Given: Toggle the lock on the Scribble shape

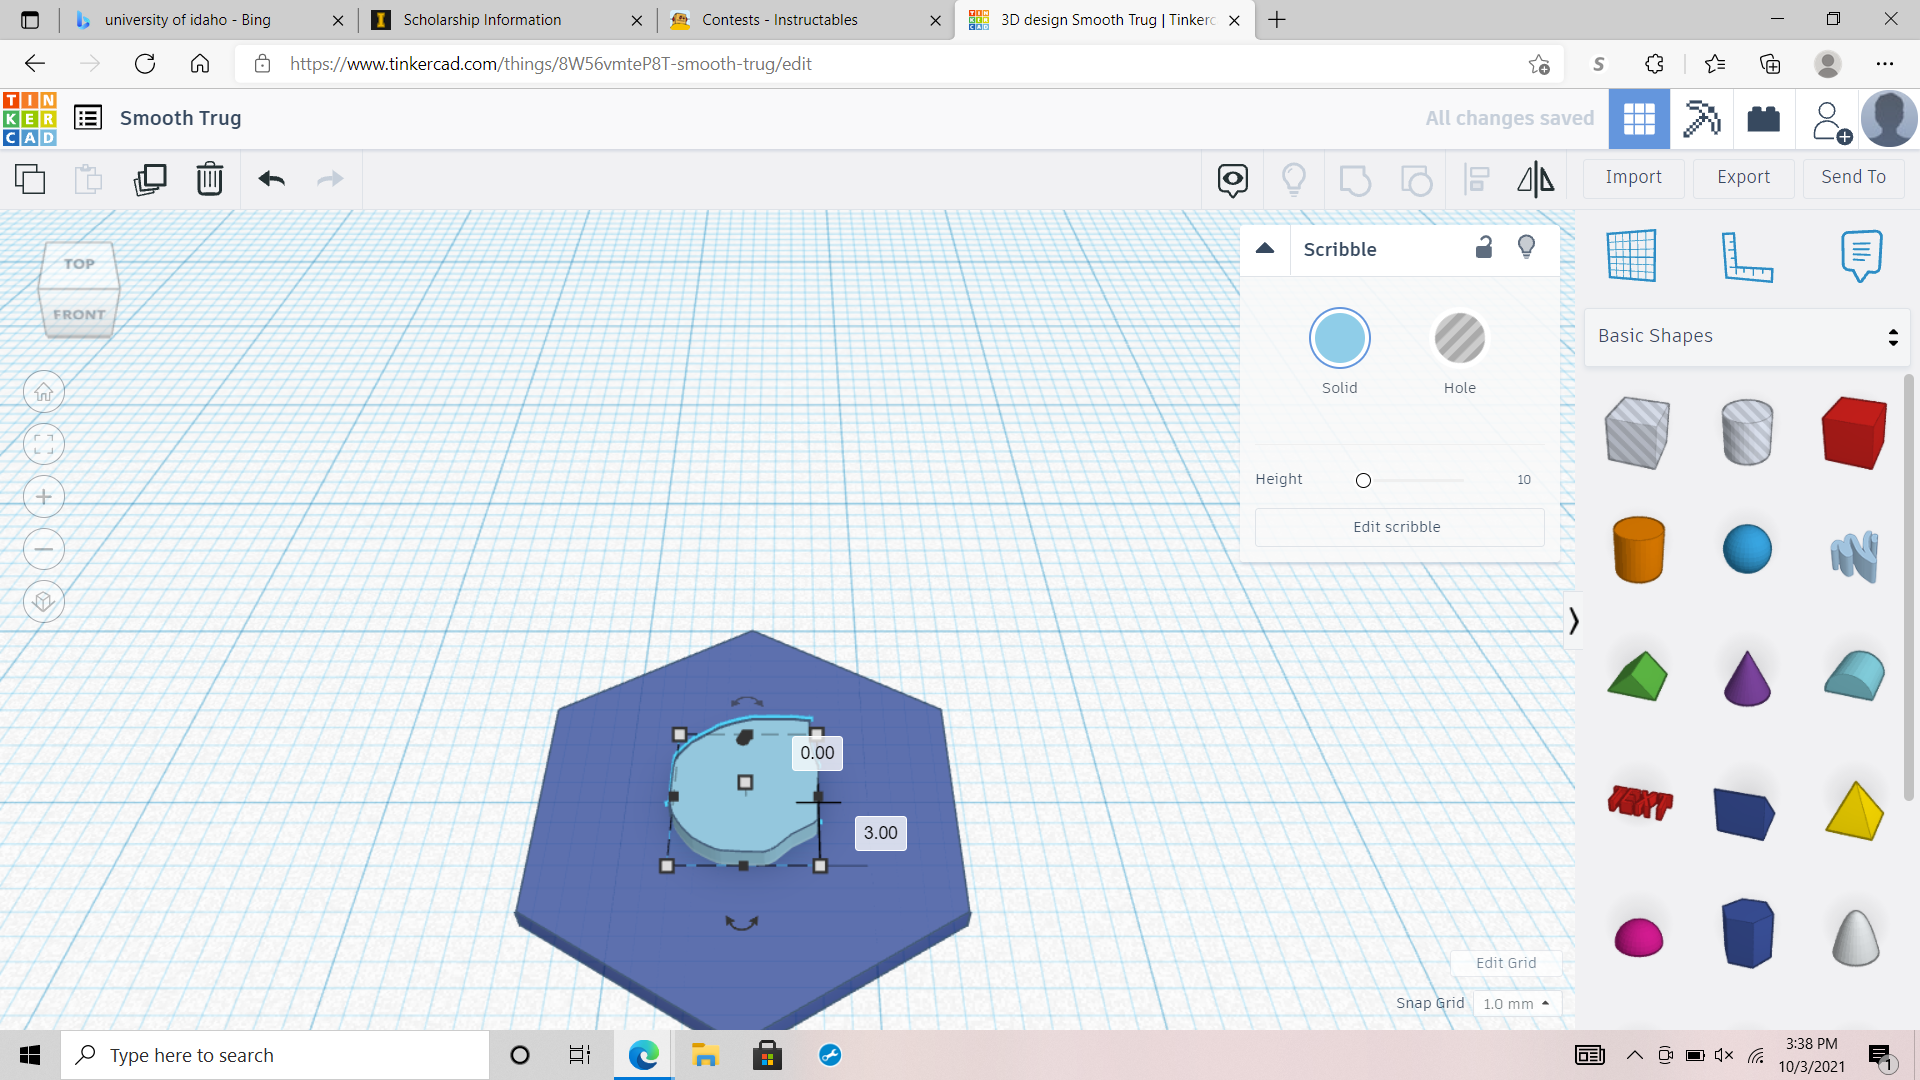Looking at the screenshot, I should [1484, 247].
